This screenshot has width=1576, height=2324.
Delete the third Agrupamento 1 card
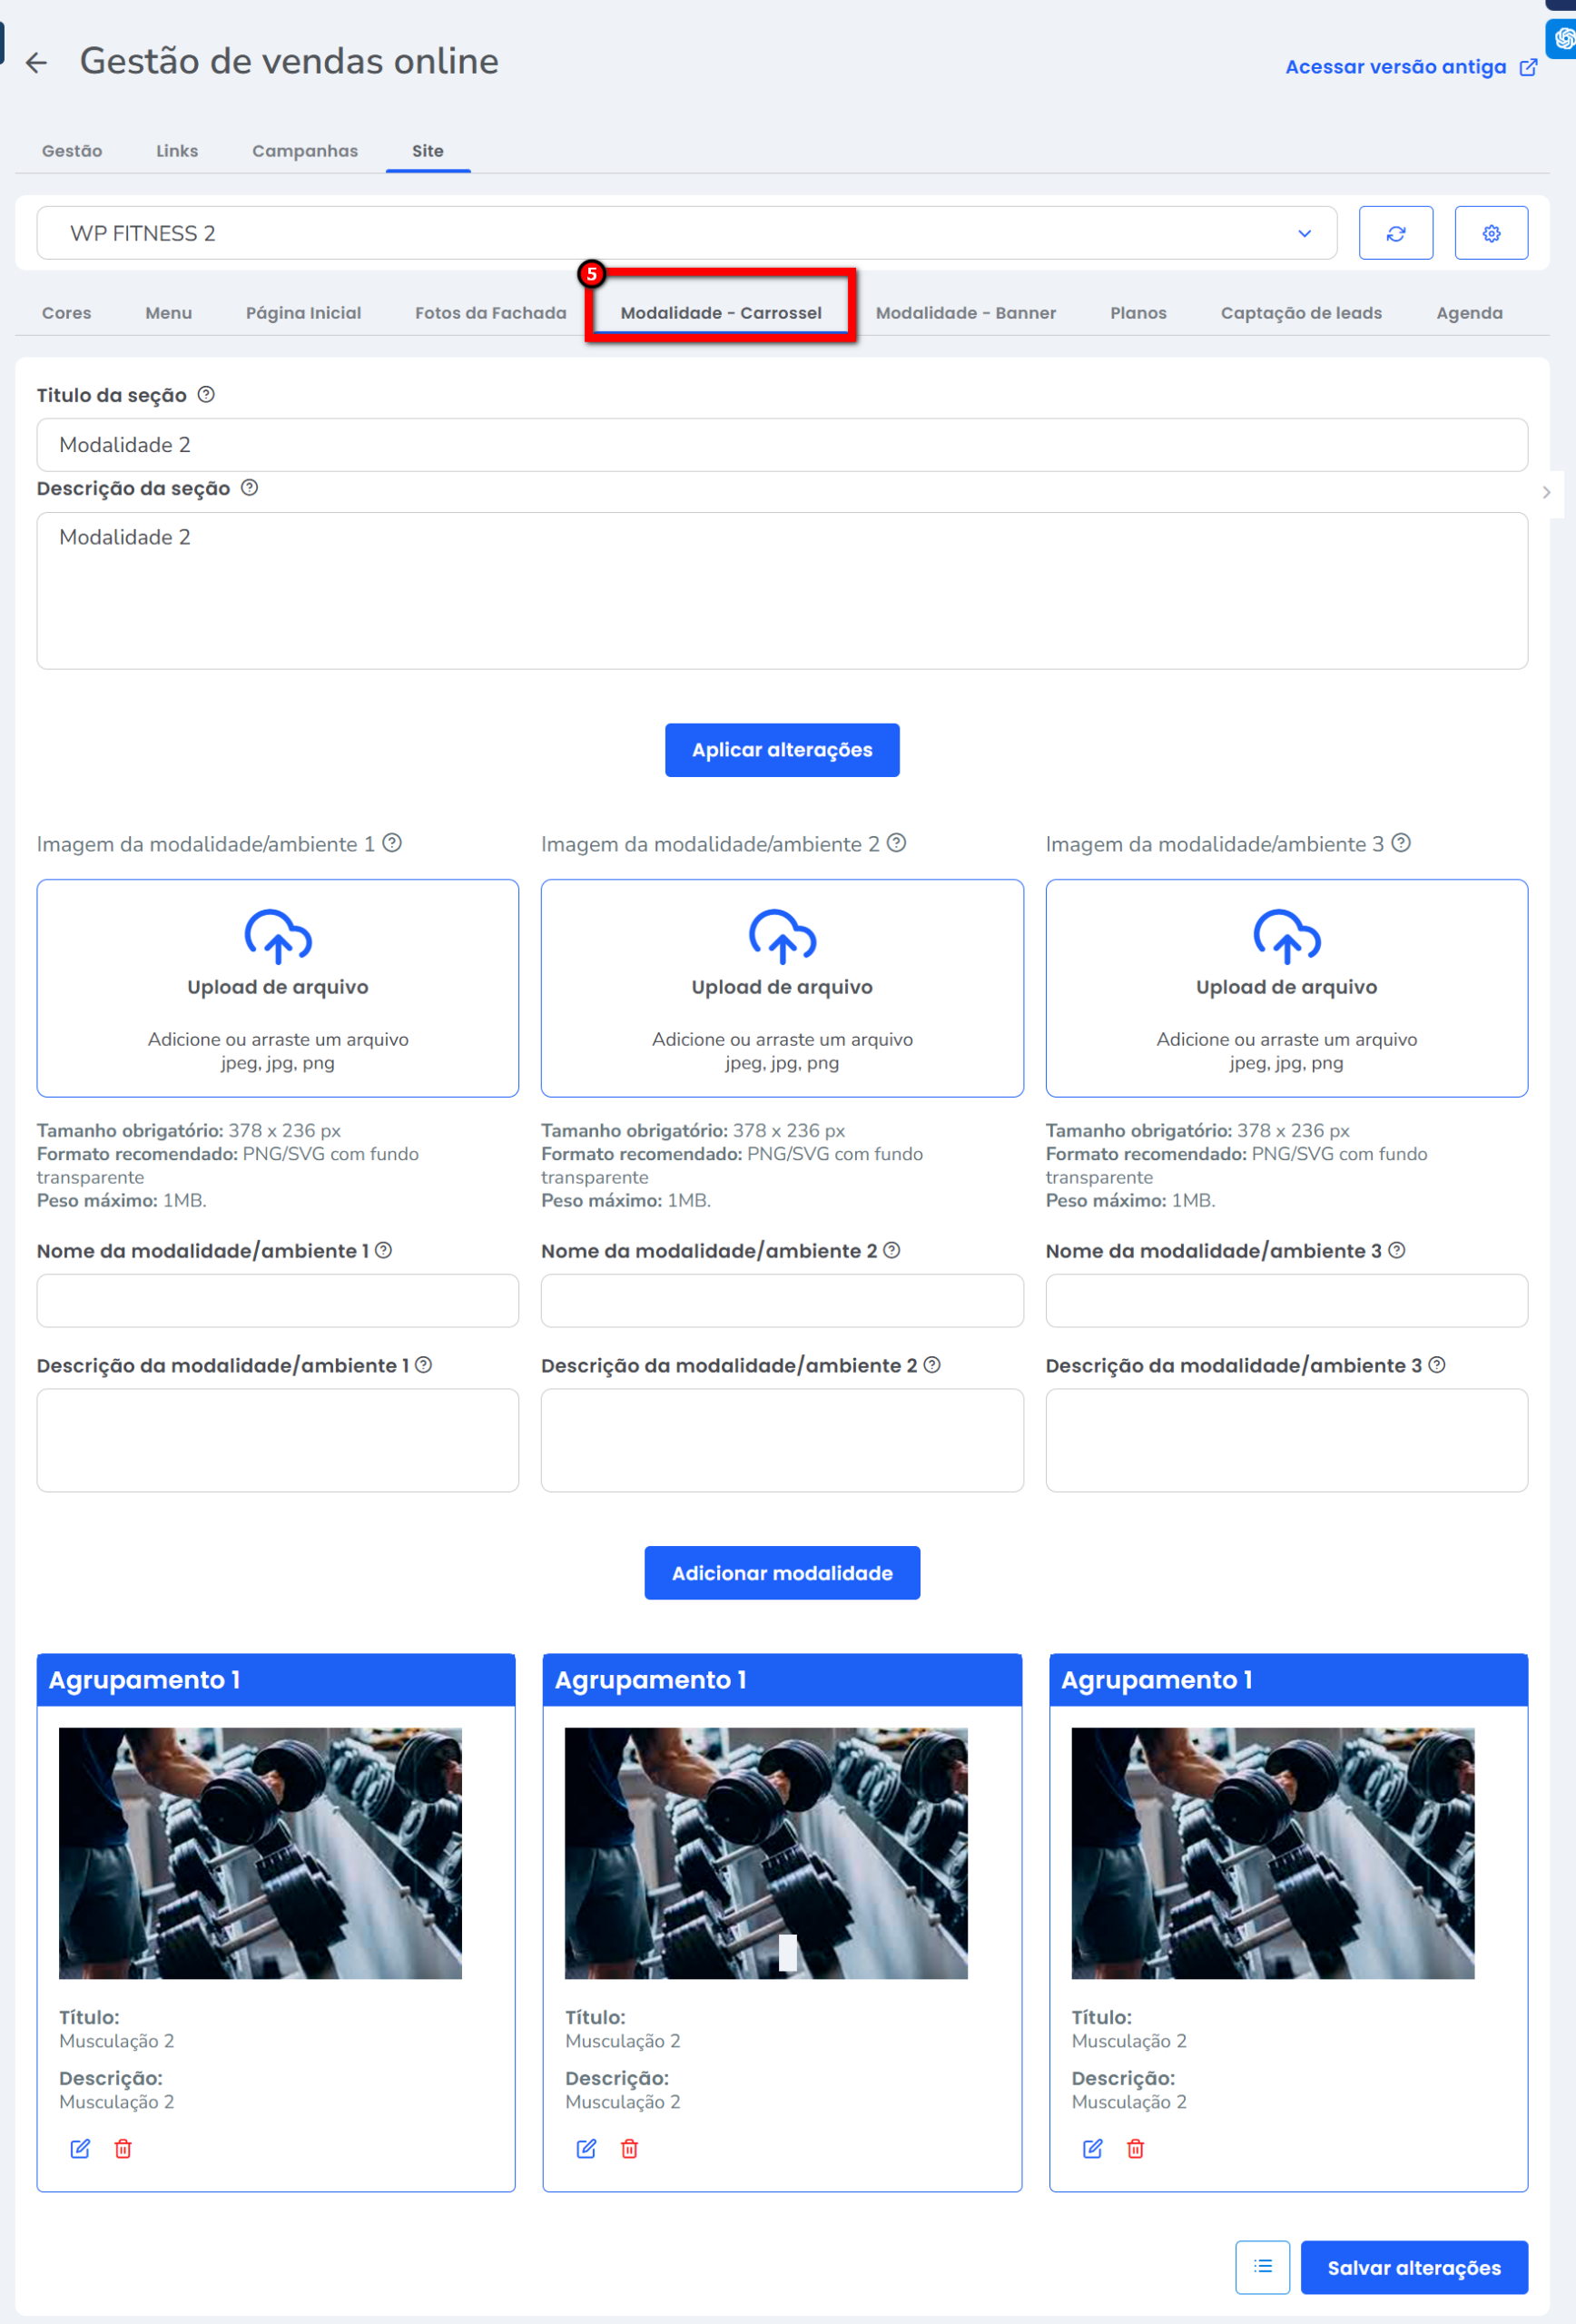(1135, 2148)
